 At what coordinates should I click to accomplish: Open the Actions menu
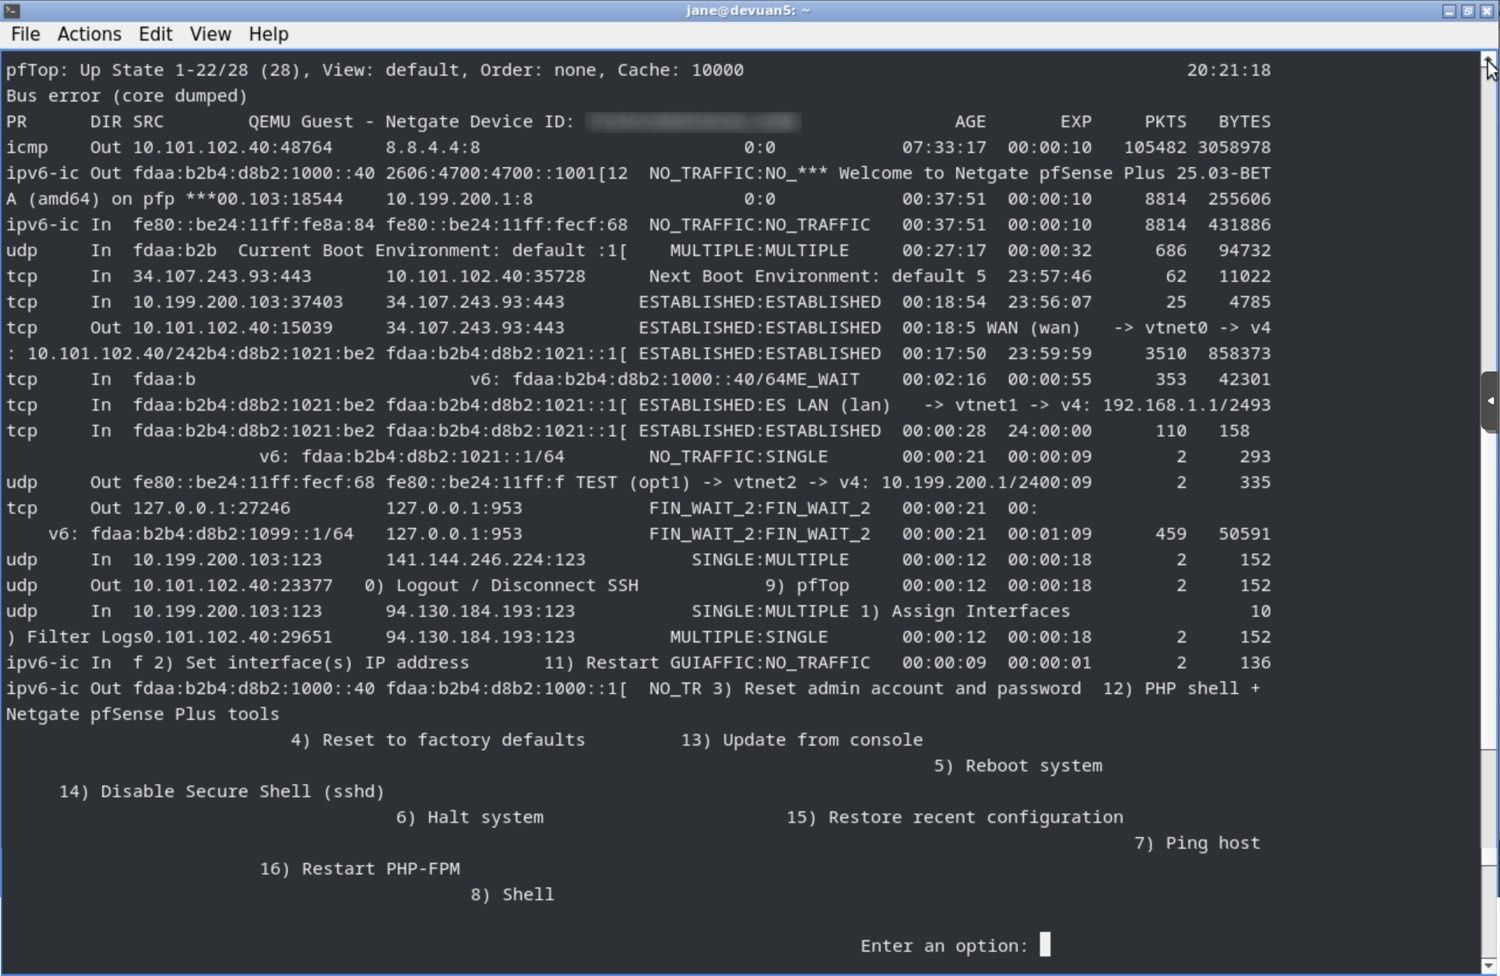click(x=89, y=34)
